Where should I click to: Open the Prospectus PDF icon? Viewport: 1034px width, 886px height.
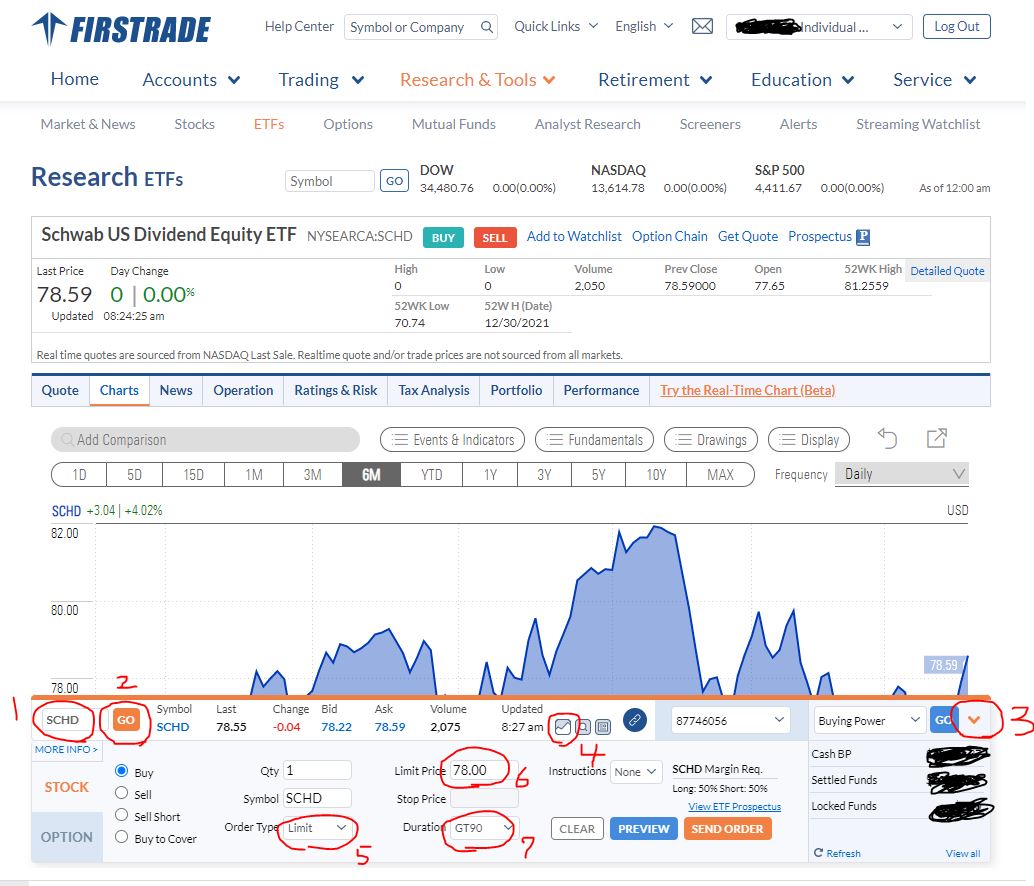coord(863,237)
